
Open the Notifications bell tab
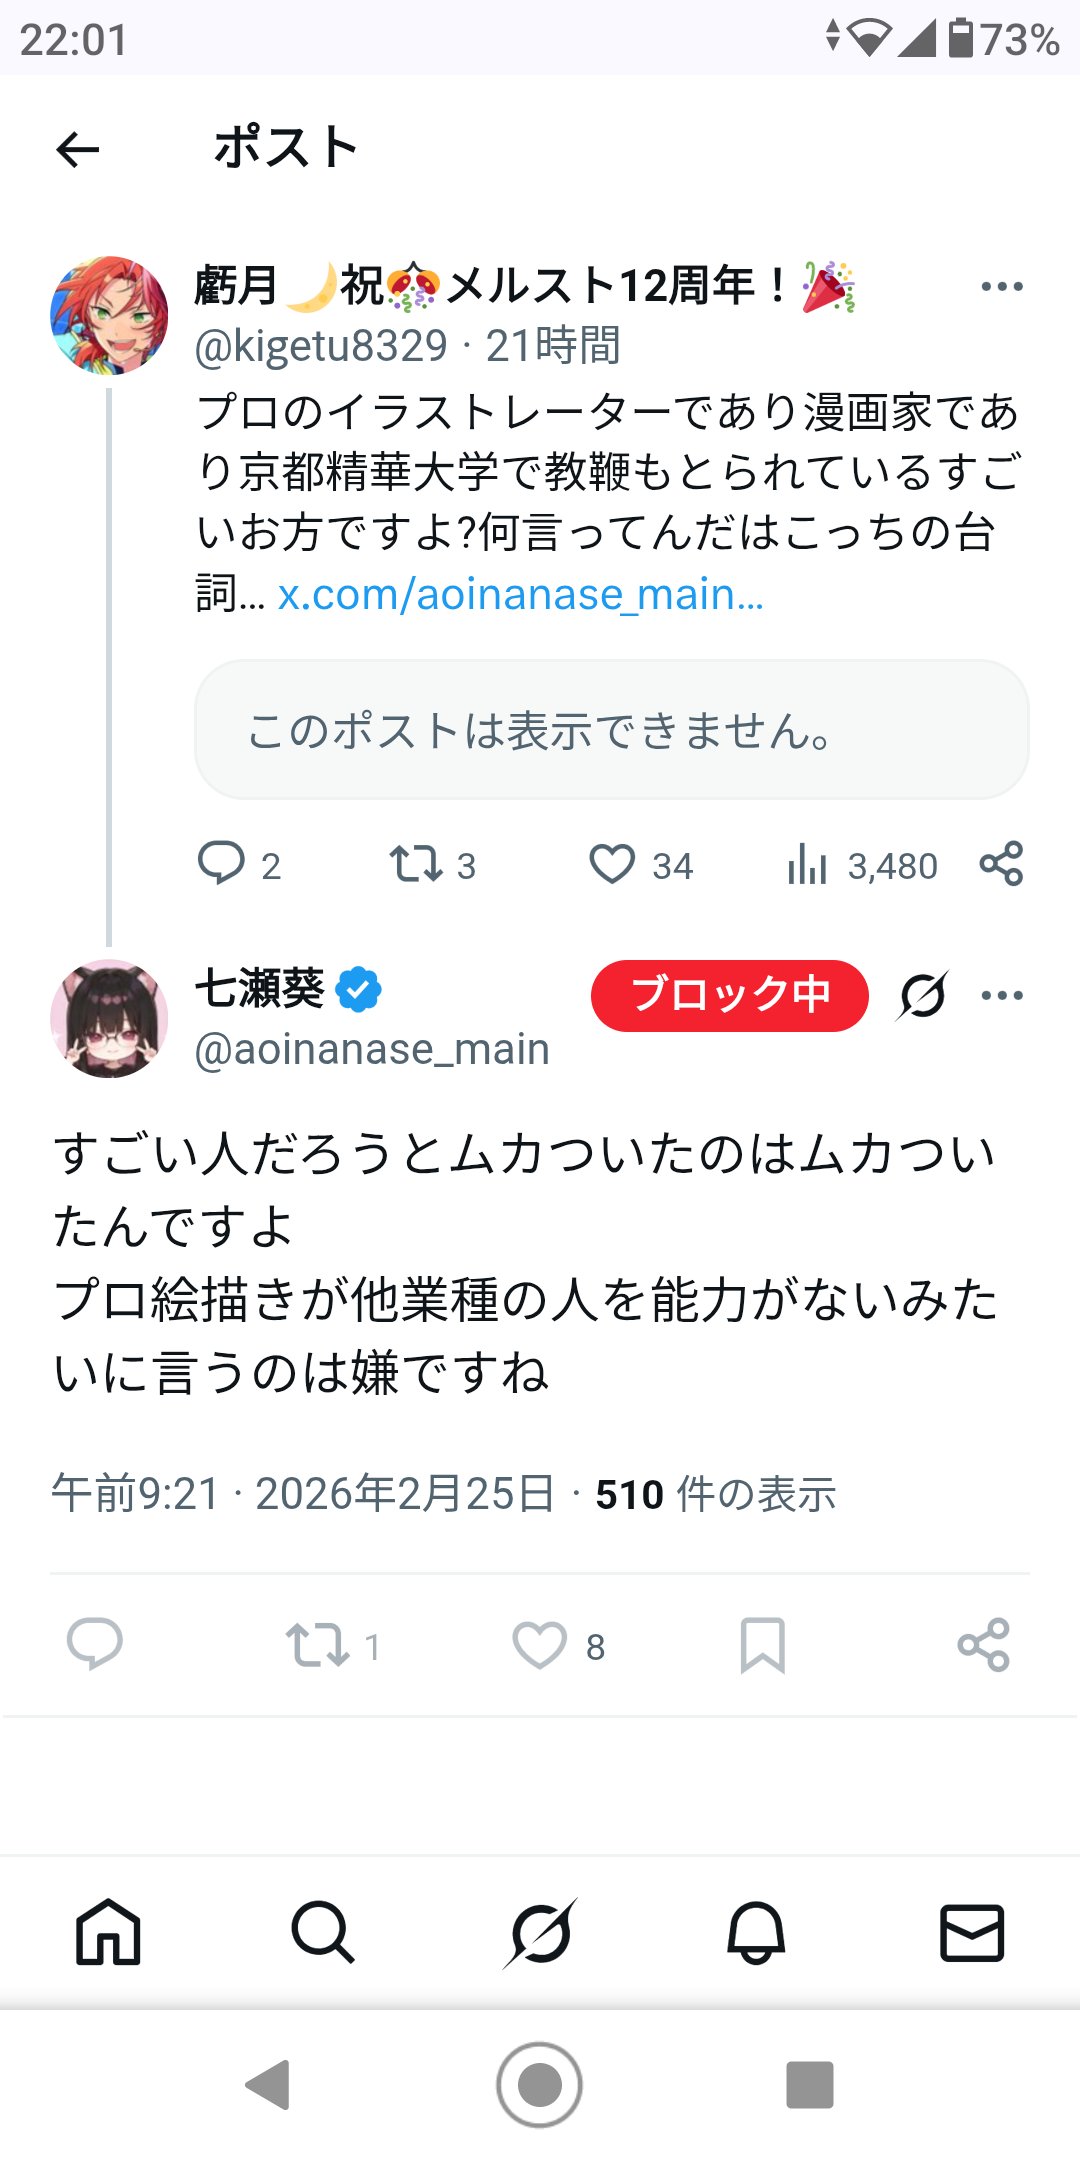click(756, 1932)
